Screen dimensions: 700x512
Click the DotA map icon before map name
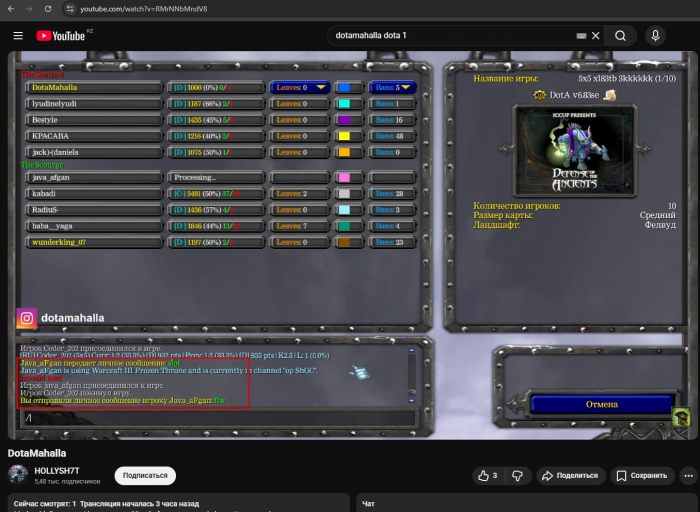point(539,95)
